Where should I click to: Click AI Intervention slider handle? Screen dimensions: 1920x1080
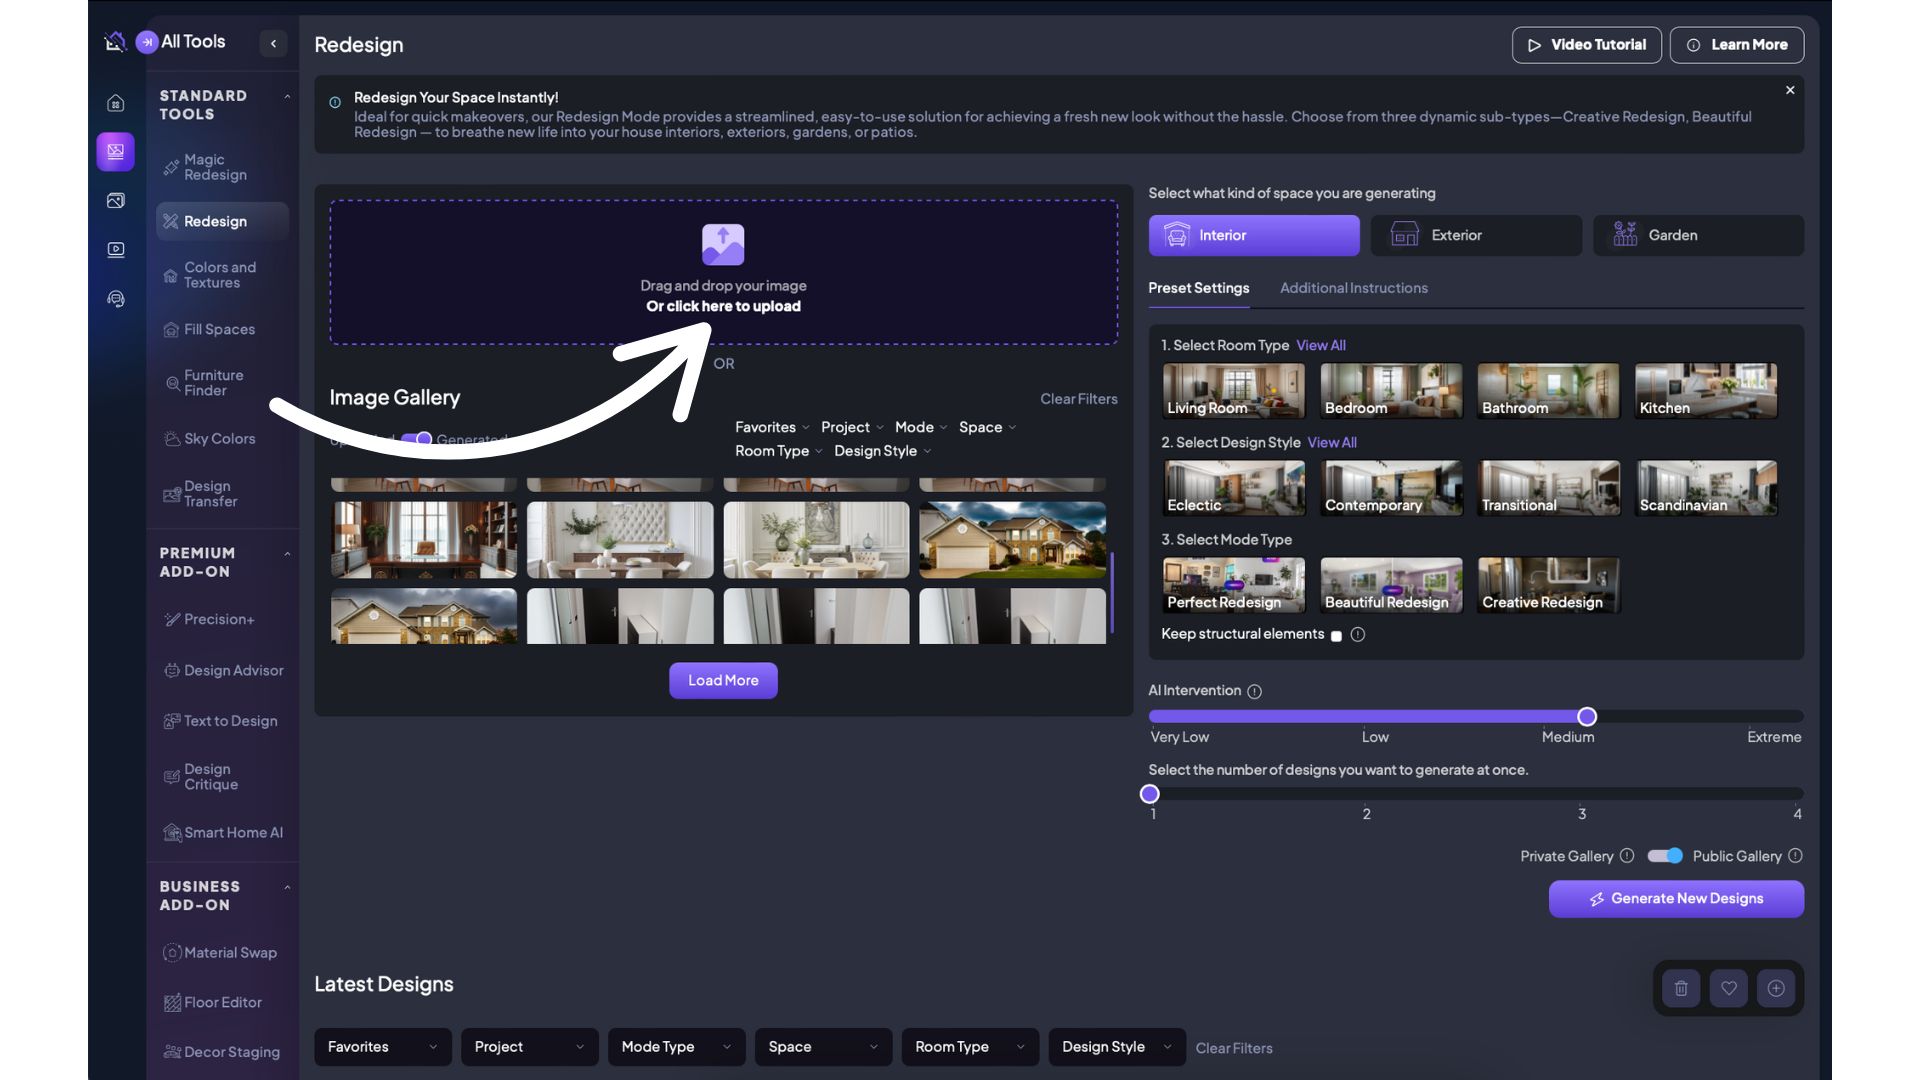[1587, 716]
